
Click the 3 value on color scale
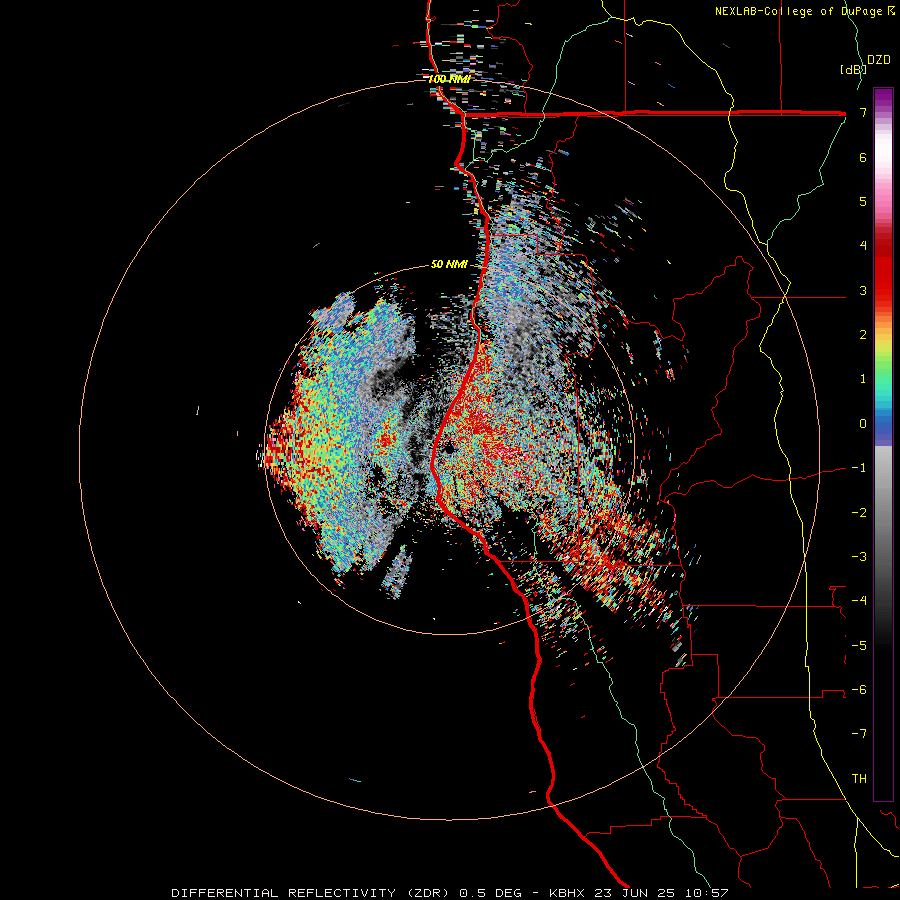coord(863,290)
